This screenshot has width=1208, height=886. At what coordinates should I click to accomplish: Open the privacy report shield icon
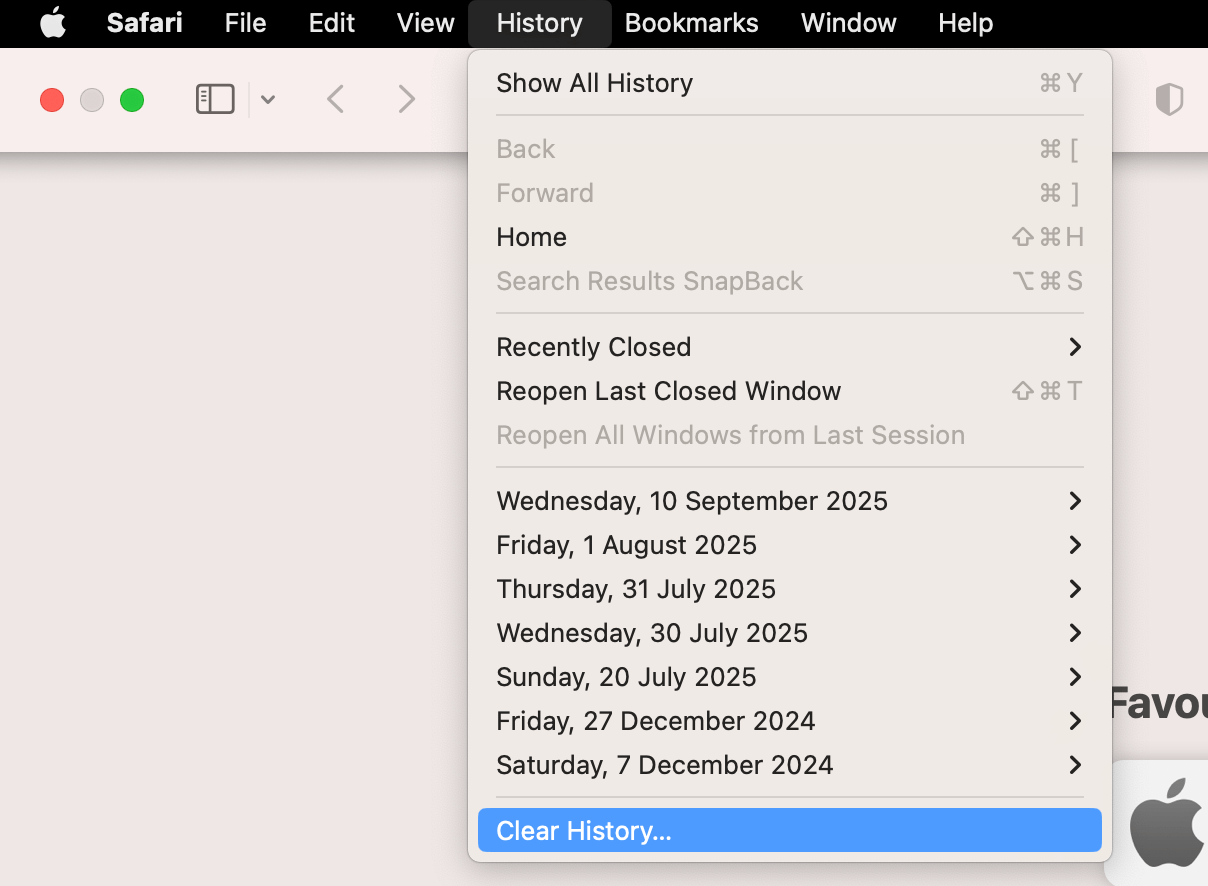1169,99
